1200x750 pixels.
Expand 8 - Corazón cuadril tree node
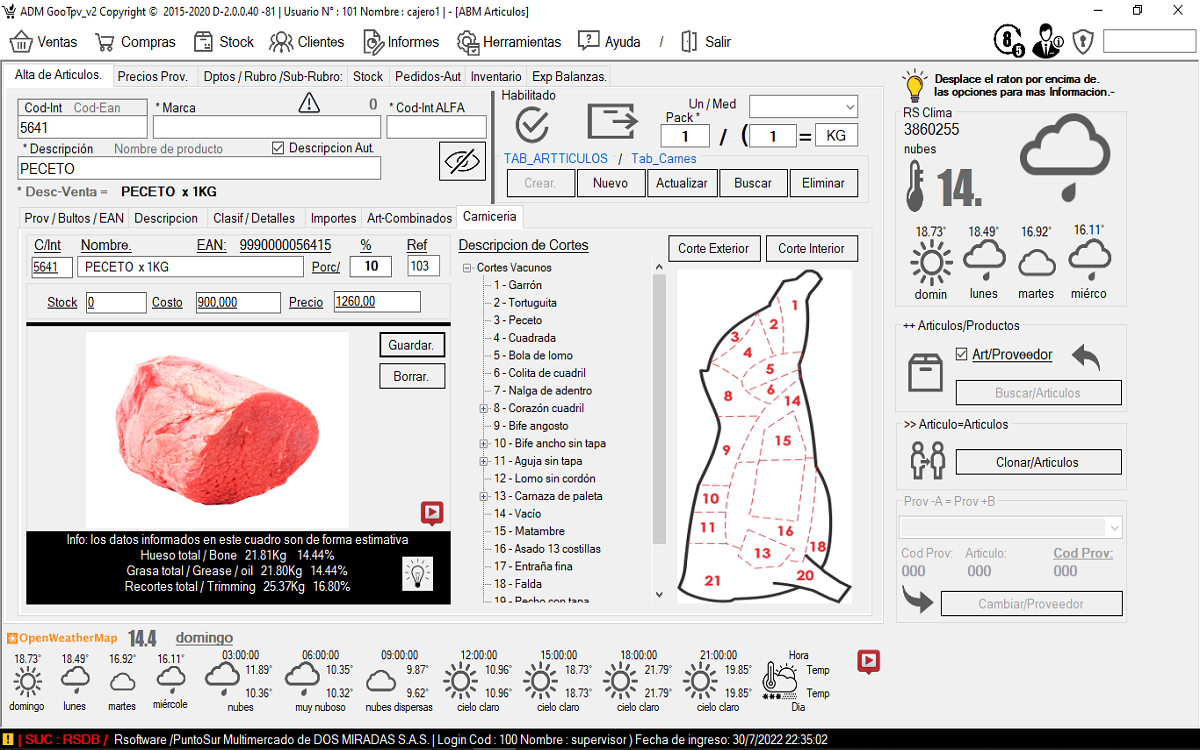coord(485,408)
